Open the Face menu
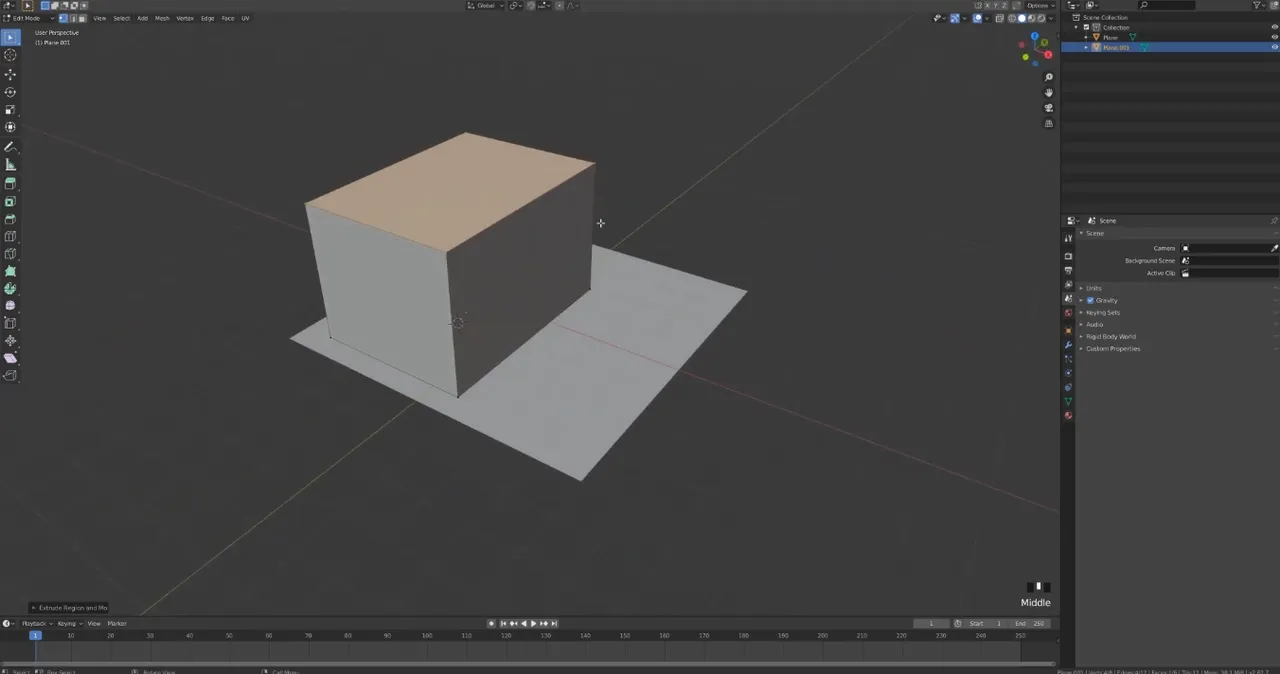Screen dimensions: 1280x674 point(228,18)
